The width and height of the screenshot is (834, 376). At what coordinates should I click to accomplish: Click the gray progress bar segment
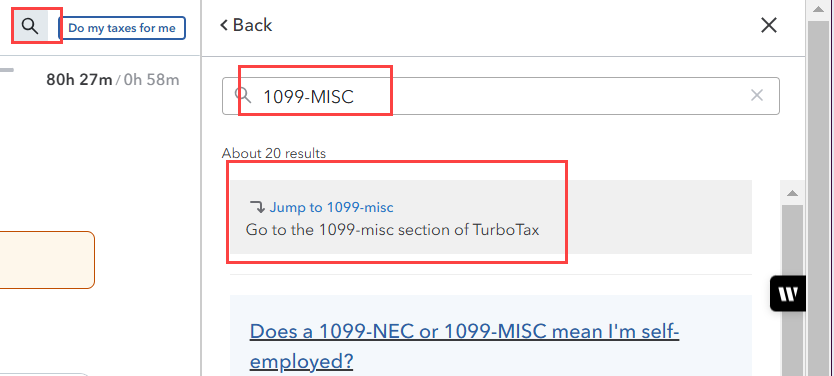point(7,69)
